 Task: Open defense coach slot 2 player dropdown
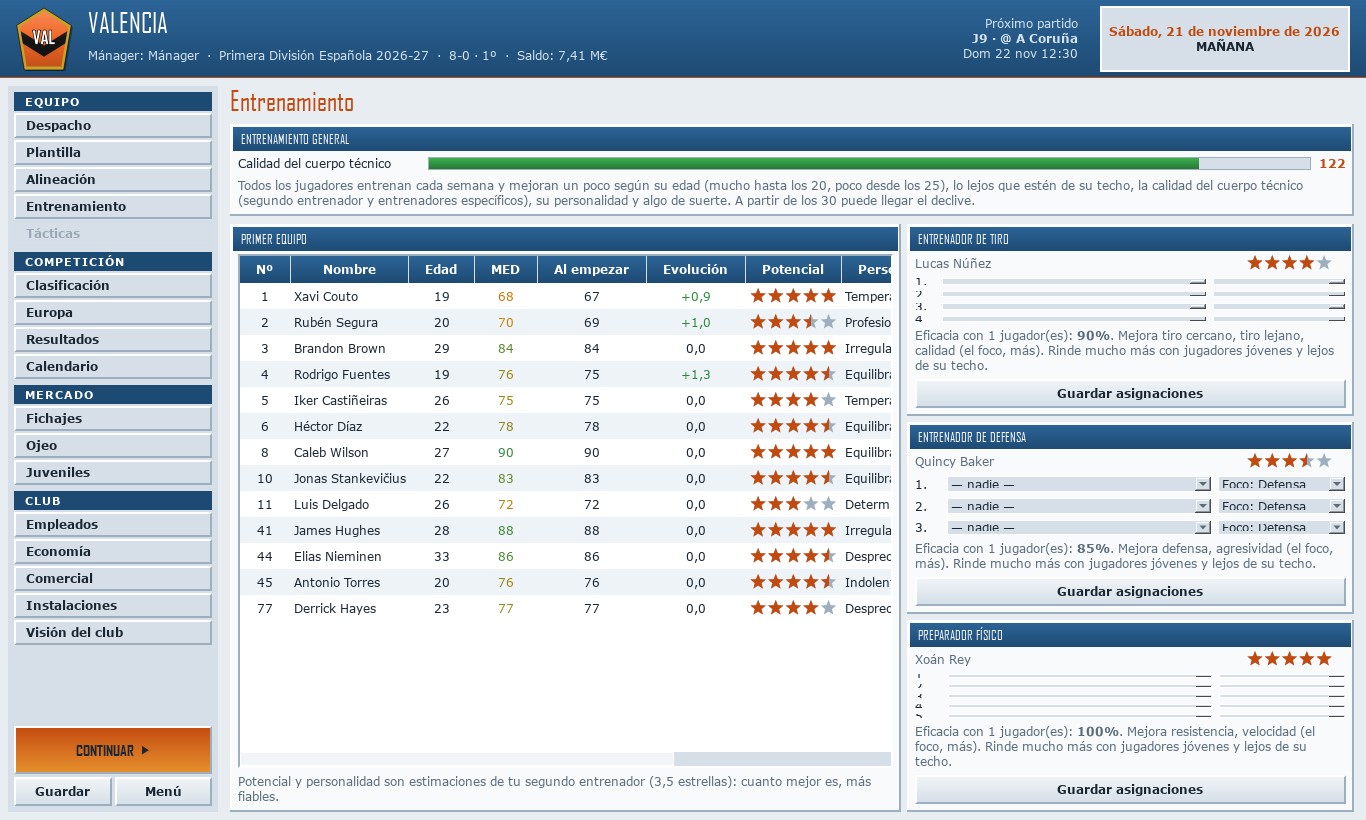[1079, 506]
